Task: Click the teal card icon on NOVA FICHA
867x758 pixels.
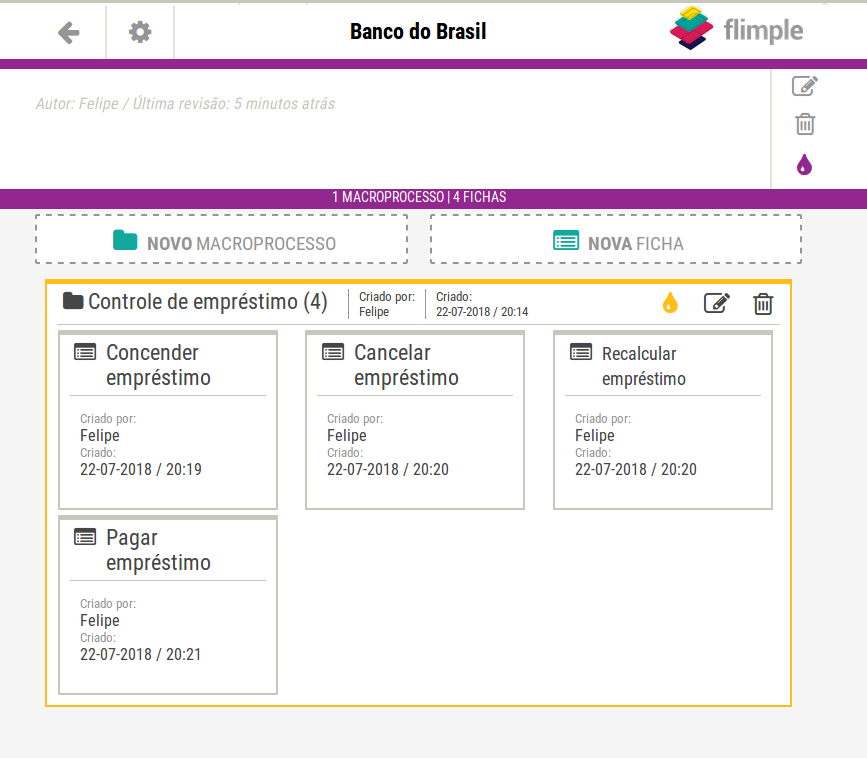Action: click(x=566, y=241)
